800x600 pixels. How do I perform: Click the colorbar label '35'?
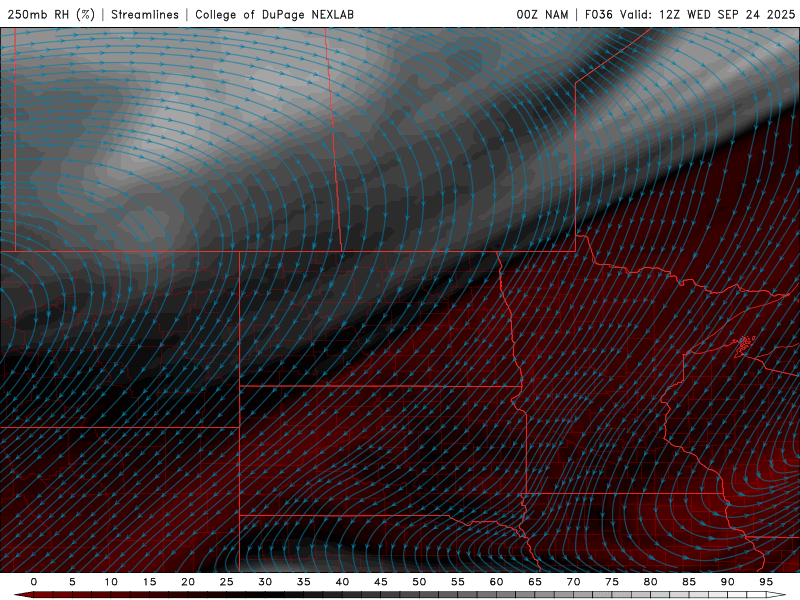303,582
